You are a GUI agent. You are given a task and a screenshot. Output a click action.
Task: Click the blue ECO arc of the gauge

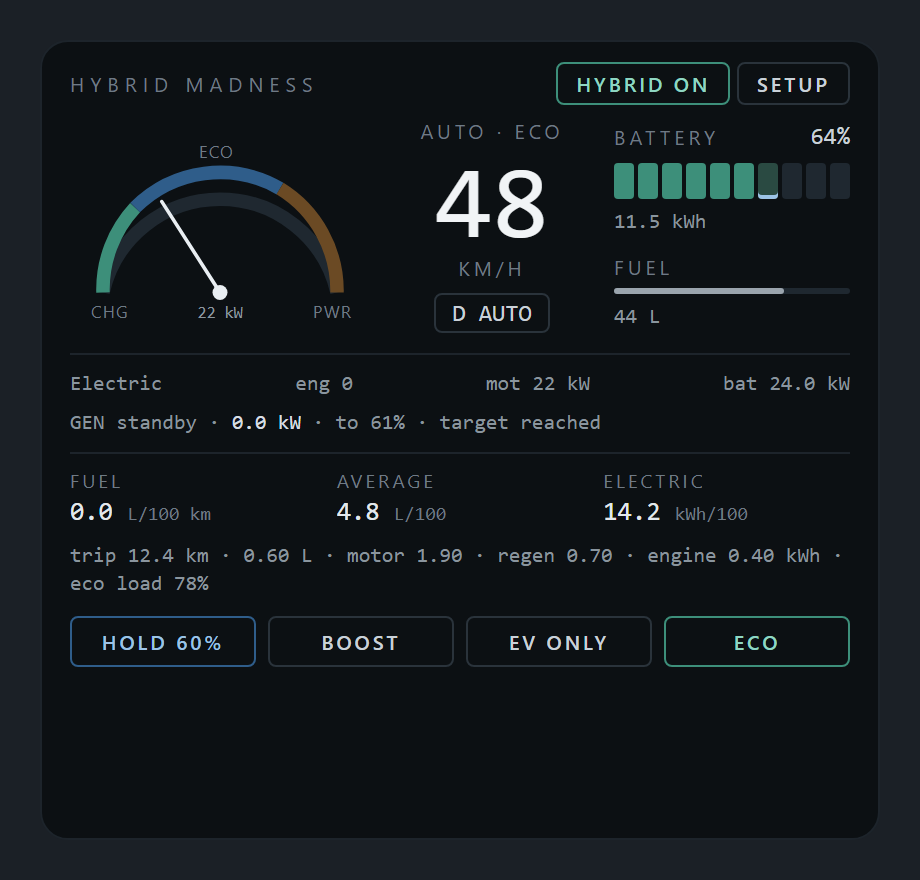pos(207,174)
